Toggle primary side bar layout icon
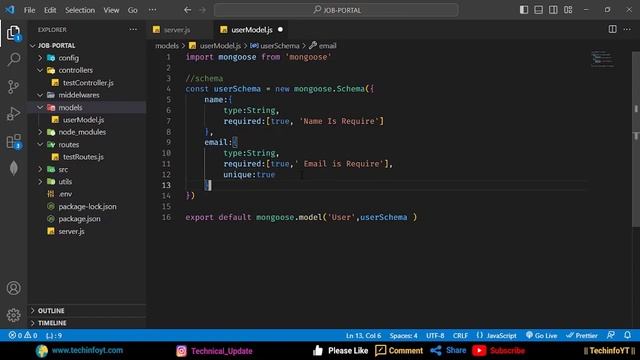640x360 pixels. pyautogui.click(x=524, y=10)
